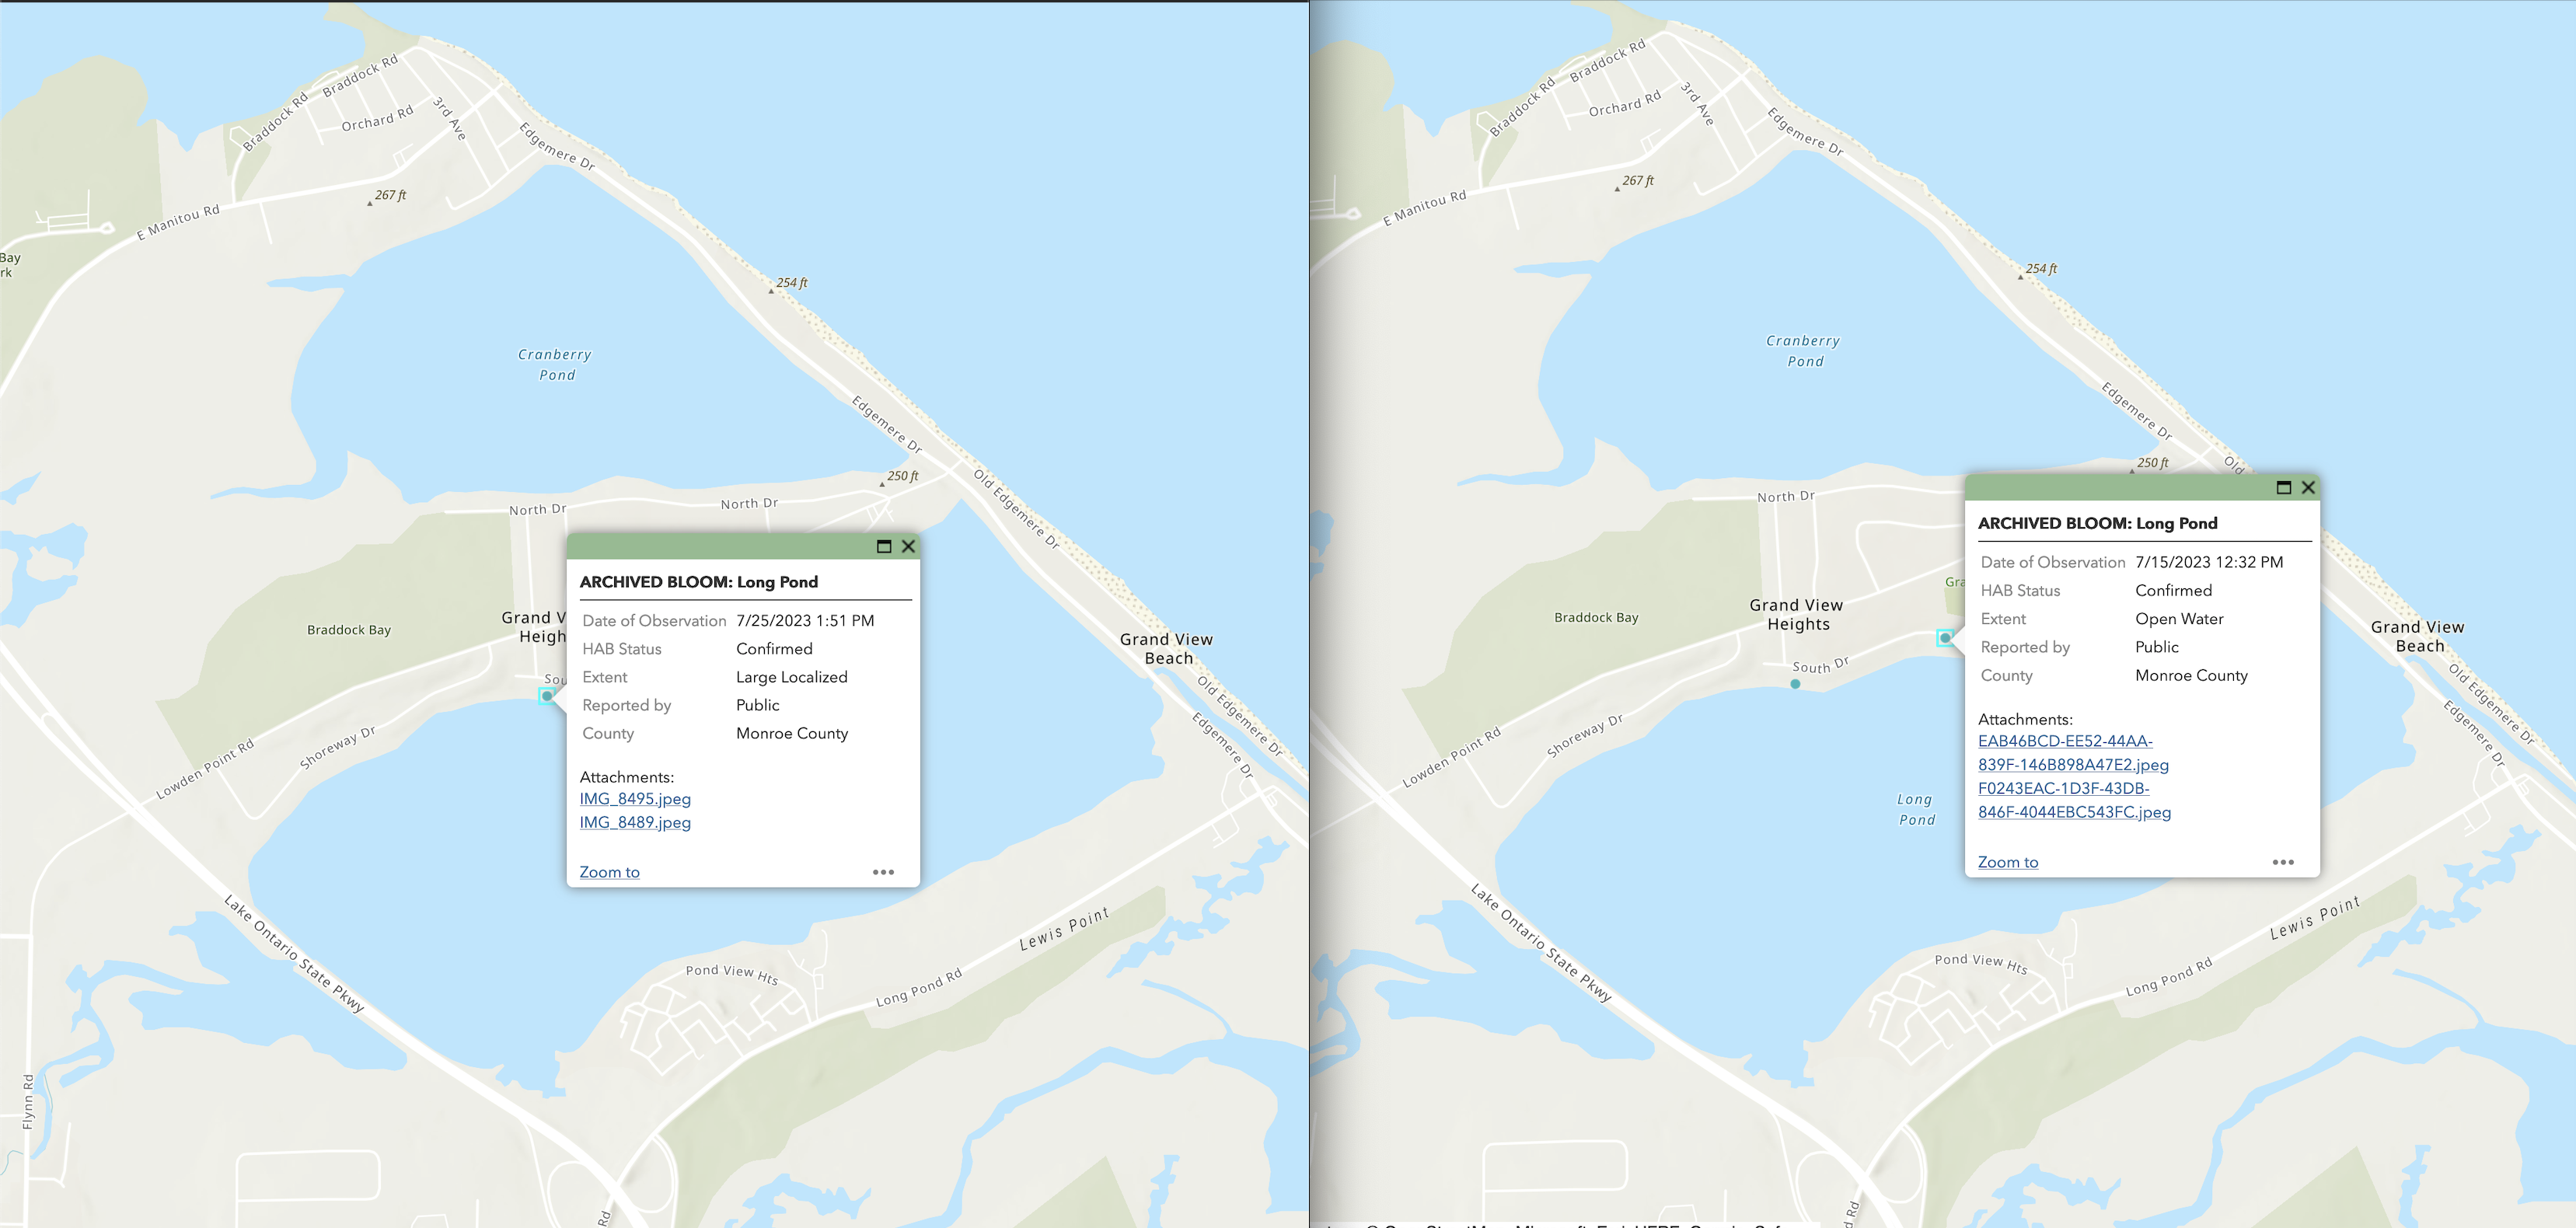Screen dimensions: 2576x1228
Task: Click Braddock Bay label on right map
Action: point(1596,617)
